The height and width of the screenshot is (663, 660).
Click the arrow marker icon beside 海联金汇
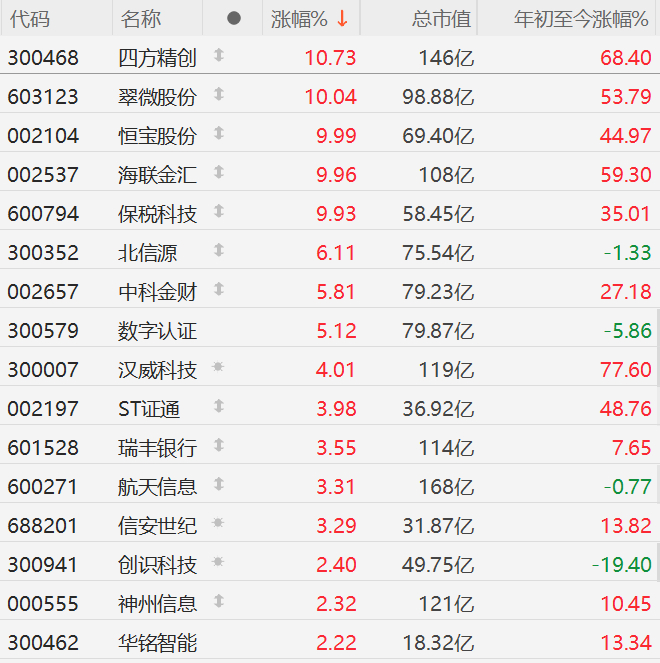pyautogui.click(x=219, y=172)
